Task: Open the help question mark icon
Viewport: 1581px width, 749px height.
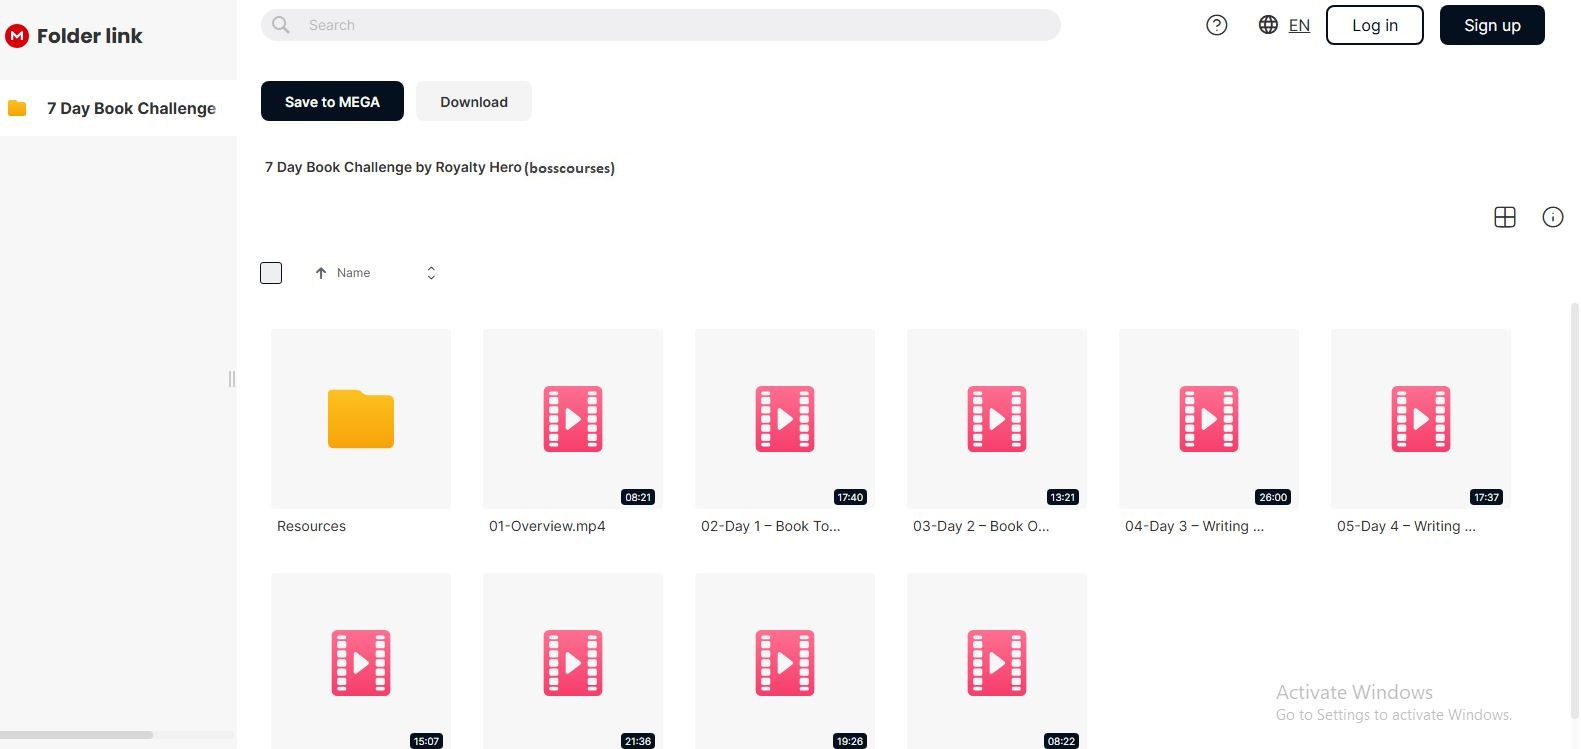Action: pyautogui.click(x=1216, y=25)
